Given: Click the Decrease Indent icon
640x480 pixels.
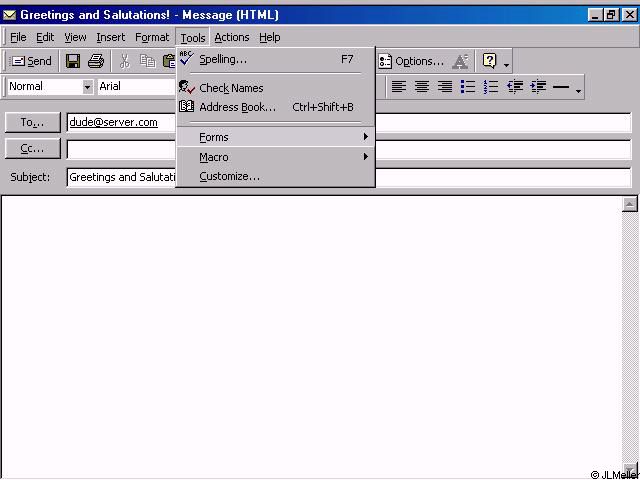Looking at the screenshot, I should pos(515,88).
